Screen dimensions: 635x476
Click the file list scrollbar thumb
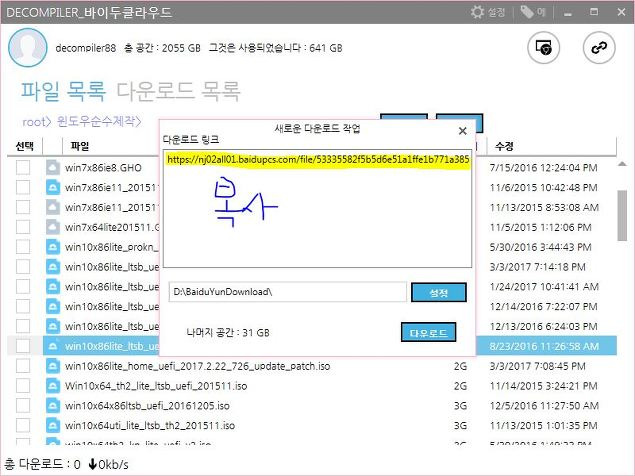tap(622, 216)
